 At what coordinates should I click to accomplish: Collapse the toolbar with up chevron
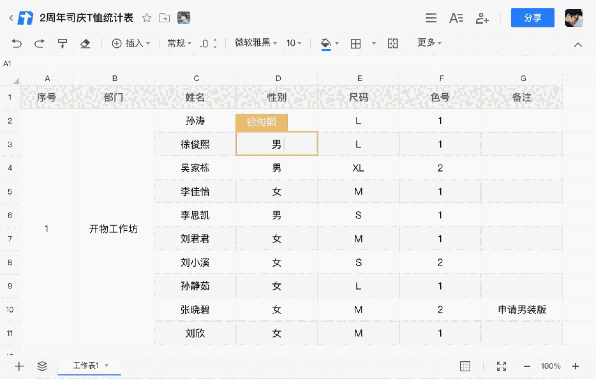[x=578, y=45]
